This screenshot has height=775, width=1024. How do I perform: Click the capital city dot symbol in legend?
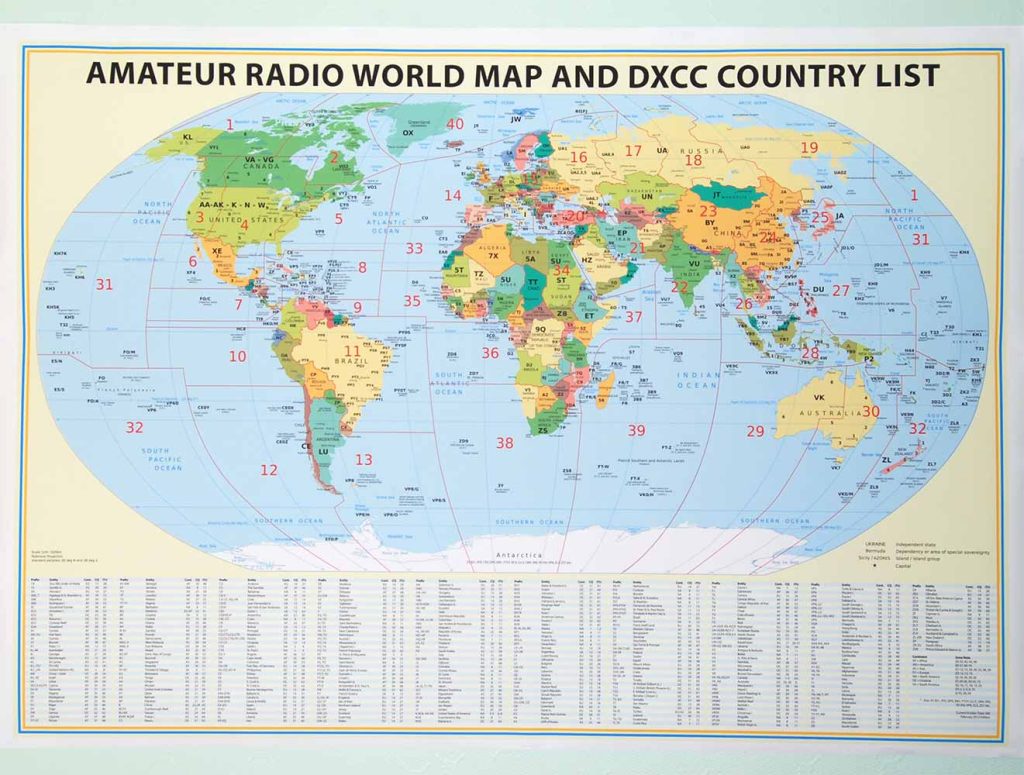pos(874,565)
